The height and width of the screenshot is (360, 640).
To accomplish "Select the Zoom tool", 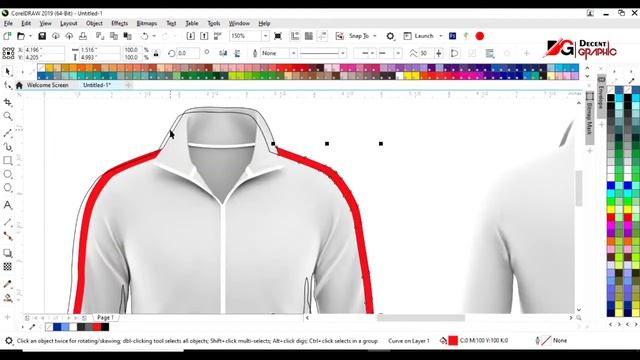I will coord(7,116).
